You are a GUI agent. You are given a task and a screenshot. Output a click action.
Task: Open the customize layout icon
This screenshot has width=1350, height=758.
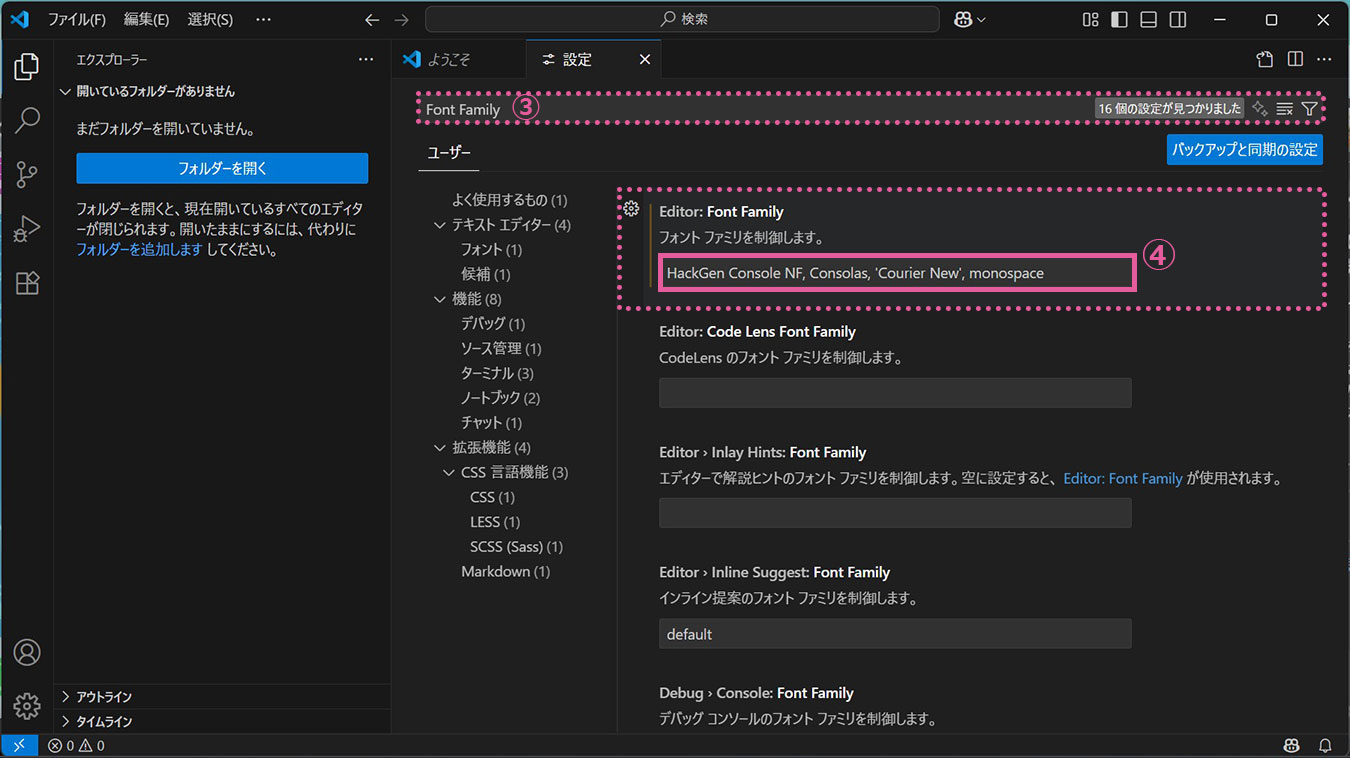tap(1090, 20)
